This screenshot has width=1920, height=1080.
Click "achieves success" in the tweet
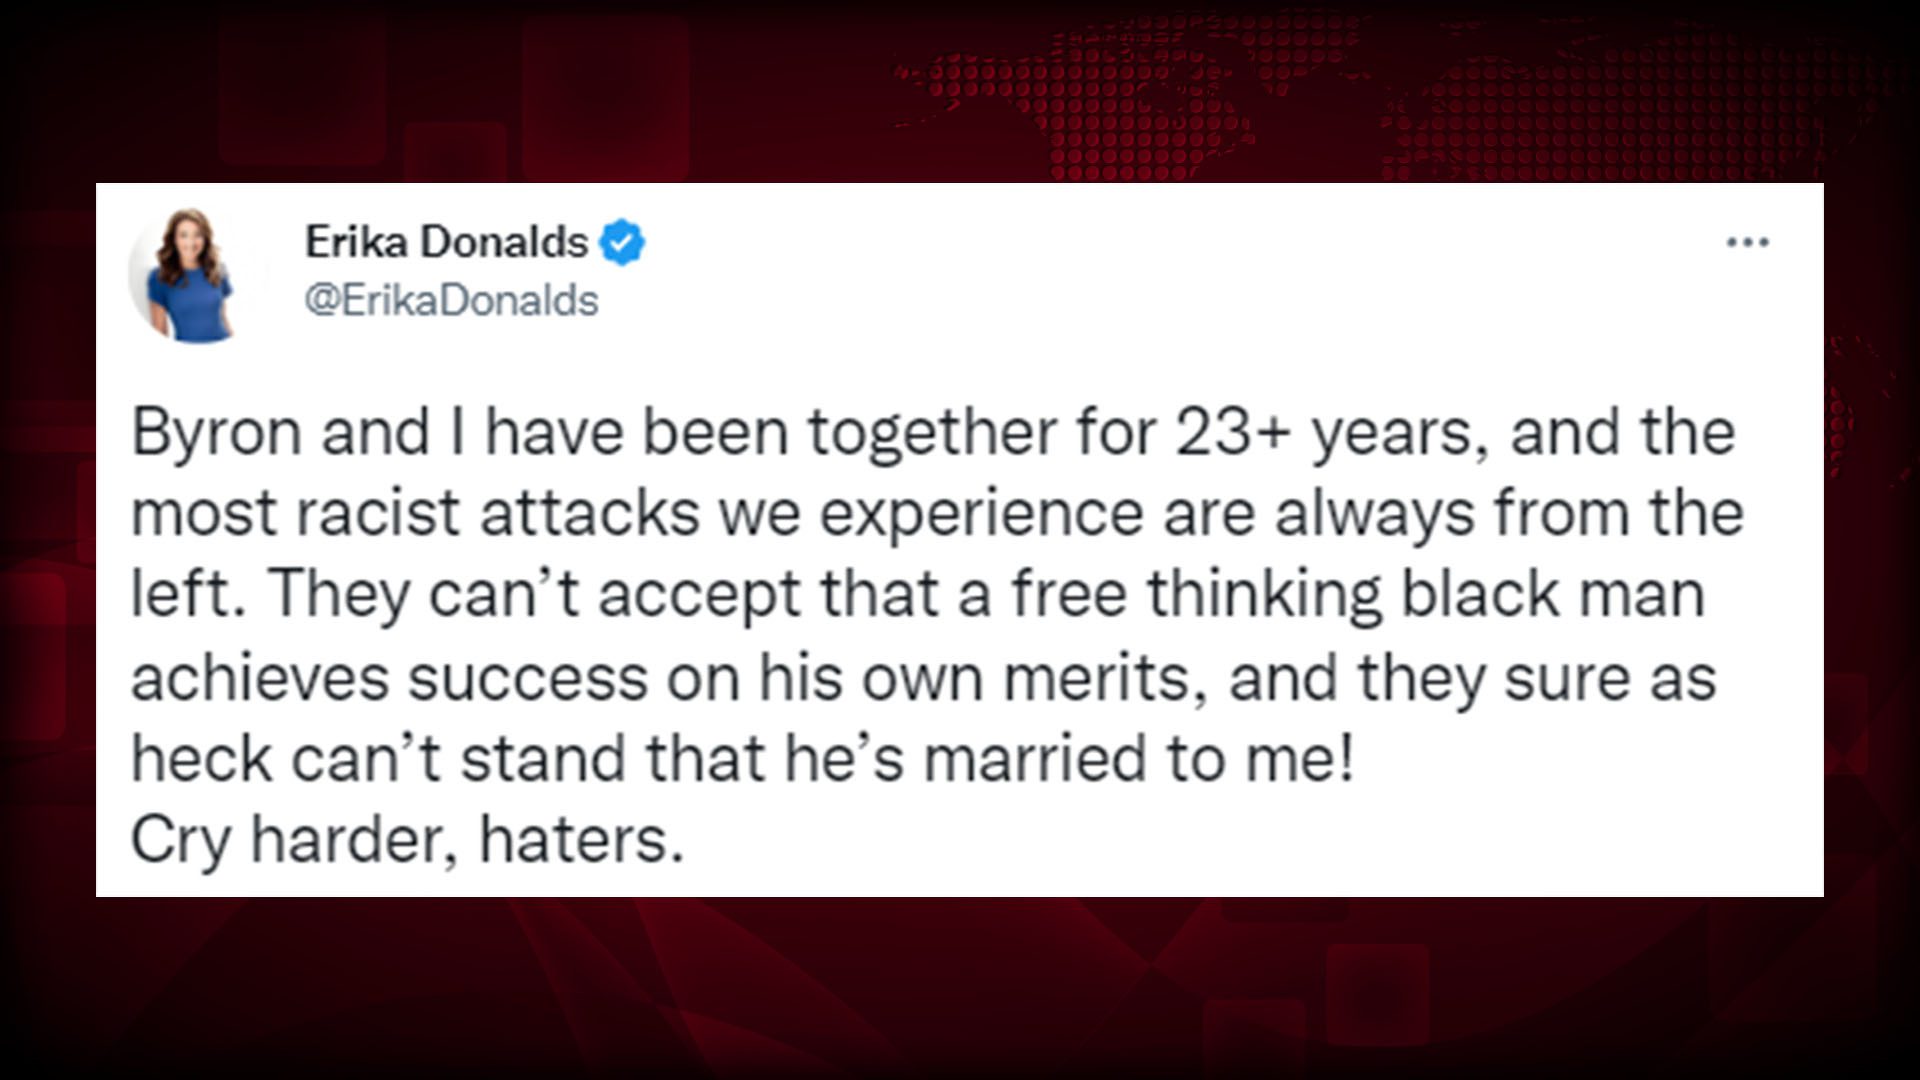coord(389,678)
